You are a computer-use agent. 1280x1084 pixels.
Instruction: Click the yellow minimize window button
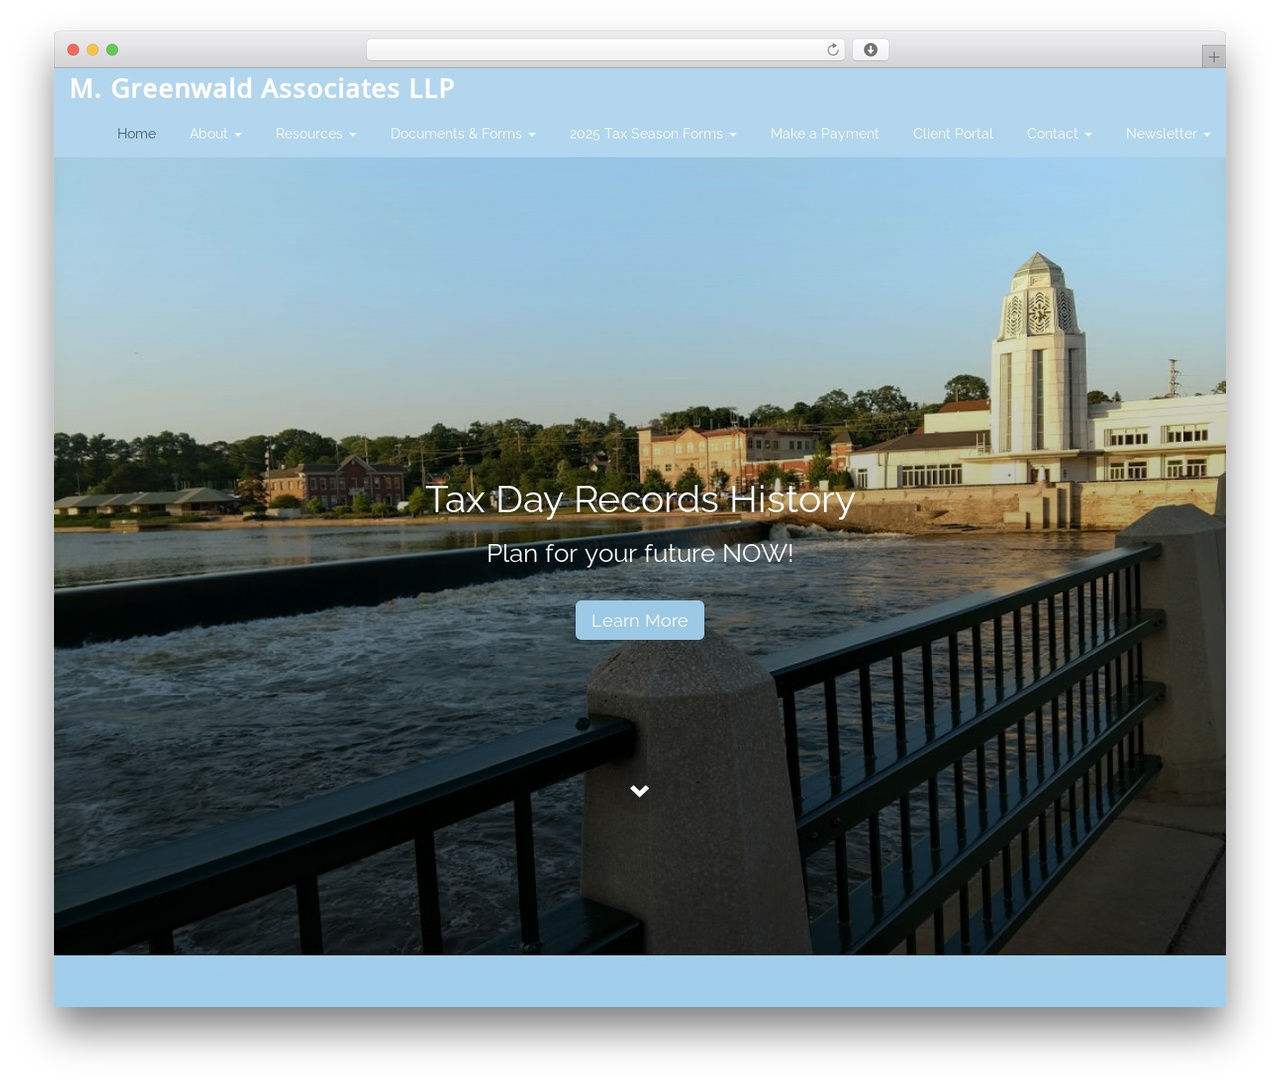[x=93, y=50]
